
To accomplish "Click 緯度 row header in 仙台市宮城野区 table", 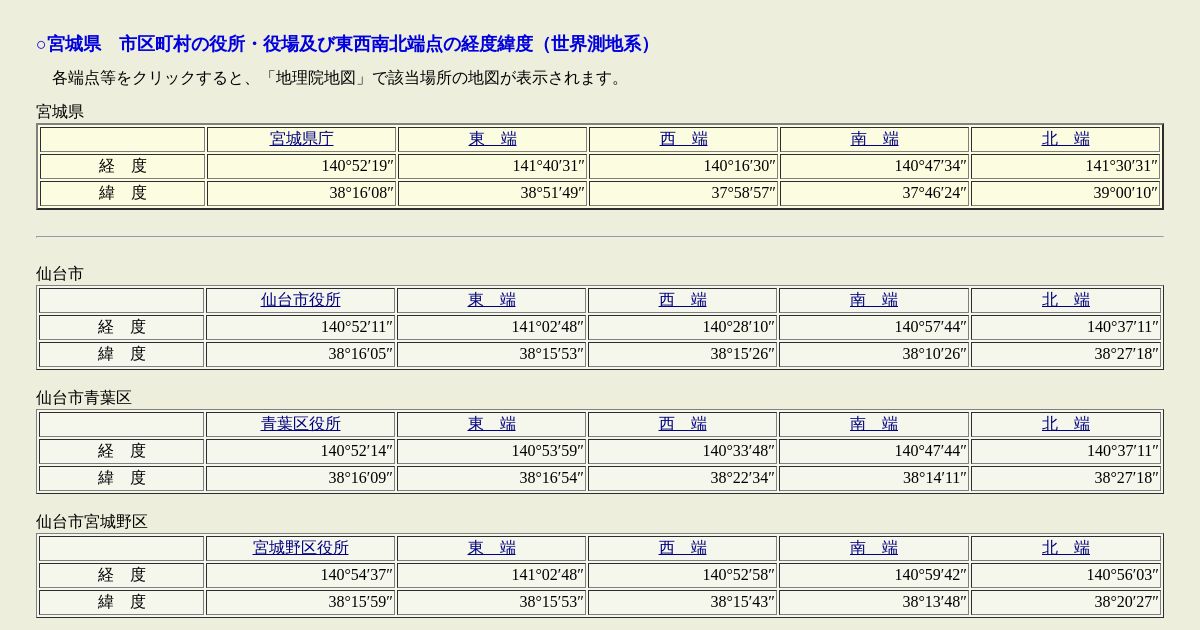I will click(x=122, y=602).
